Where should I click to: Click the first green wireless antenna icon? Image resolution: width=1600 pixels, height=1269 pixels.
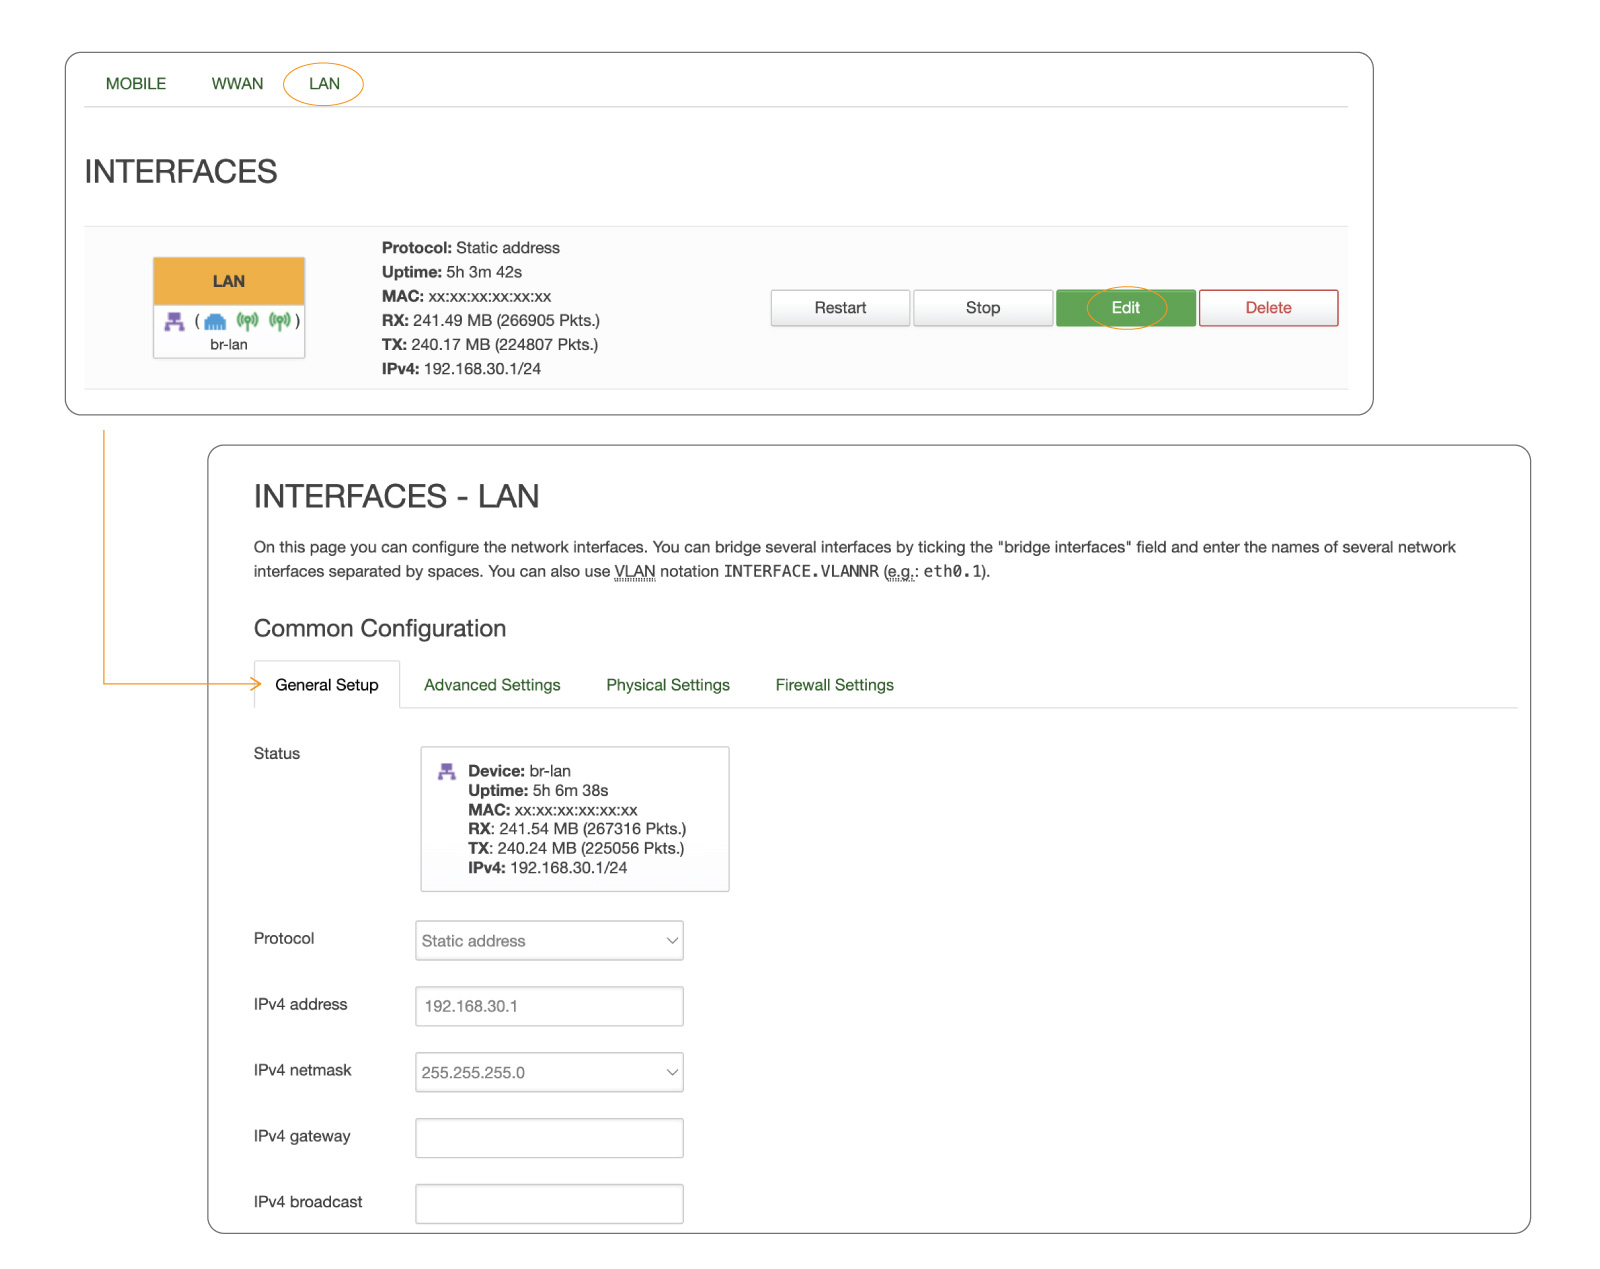tap(247, 321)
